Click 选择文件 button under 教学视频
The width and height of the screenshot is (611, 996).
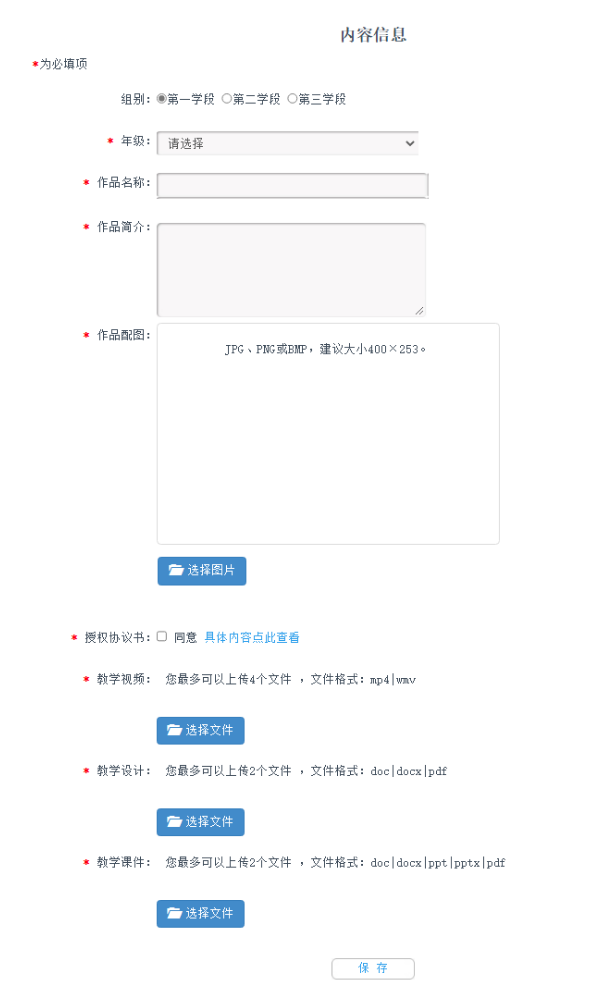click(x=200, y=730)
